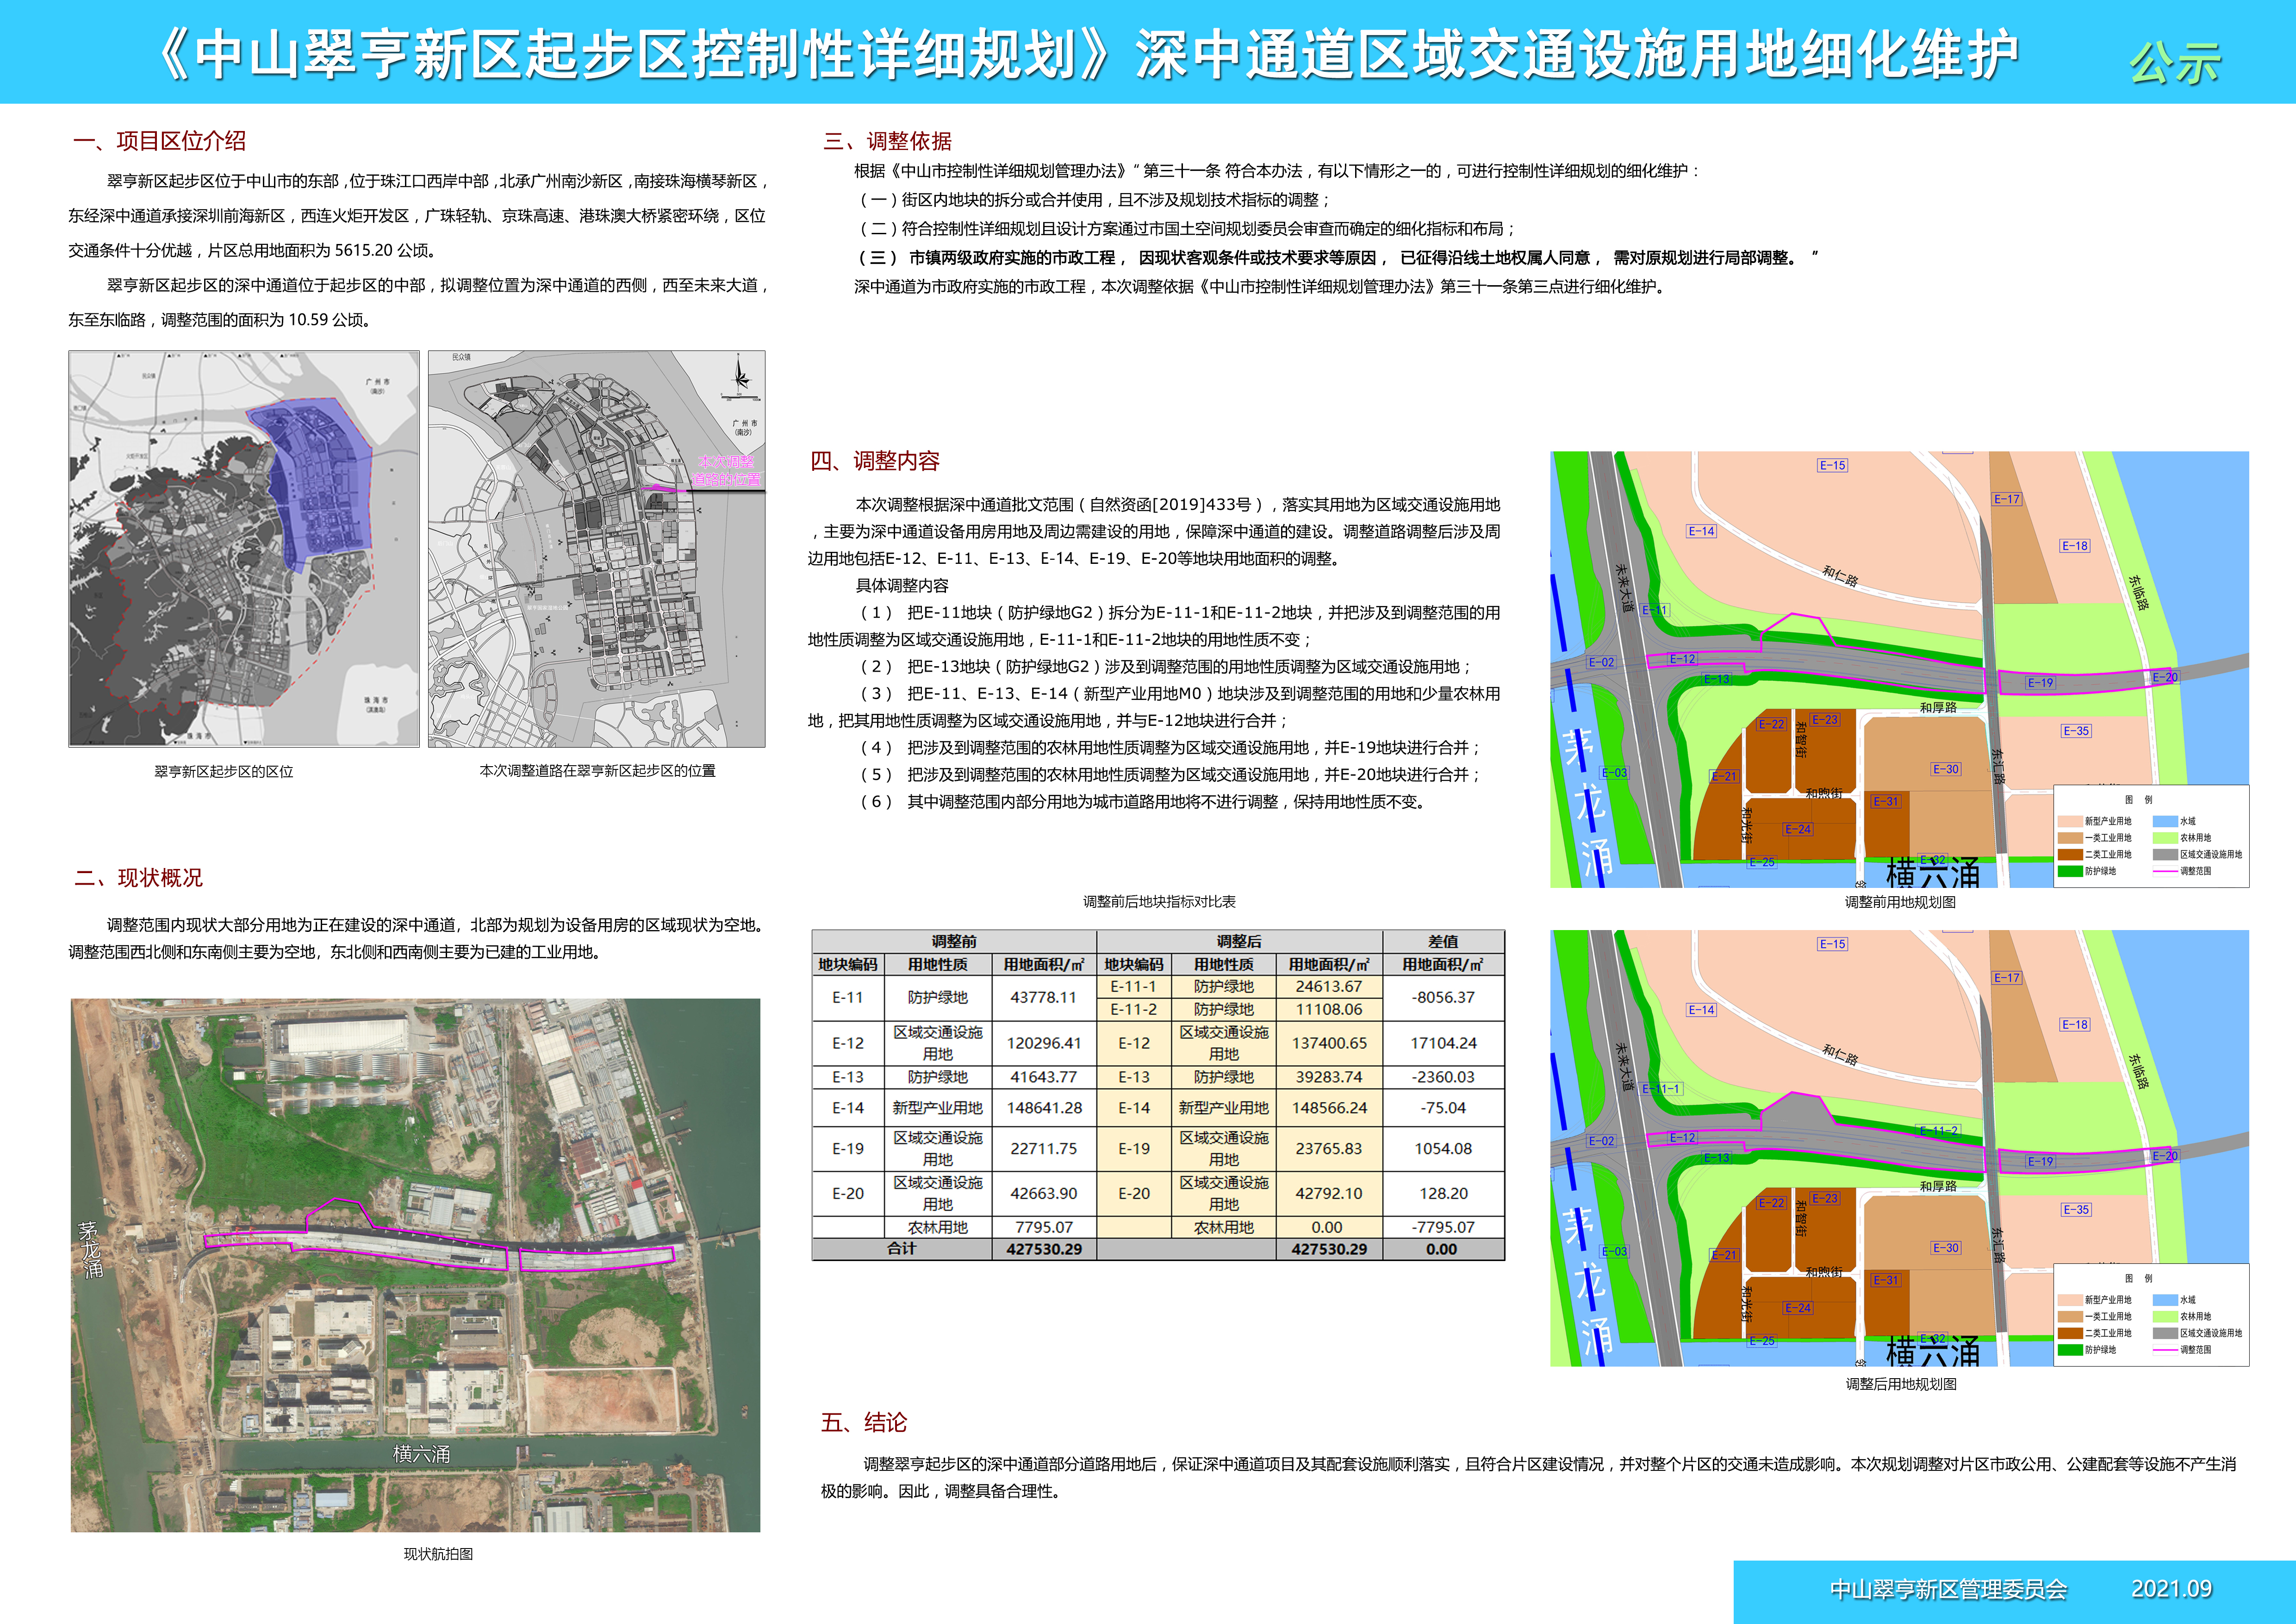
Task: Click the 调整后 column header in table
Action: (1238, 941)
